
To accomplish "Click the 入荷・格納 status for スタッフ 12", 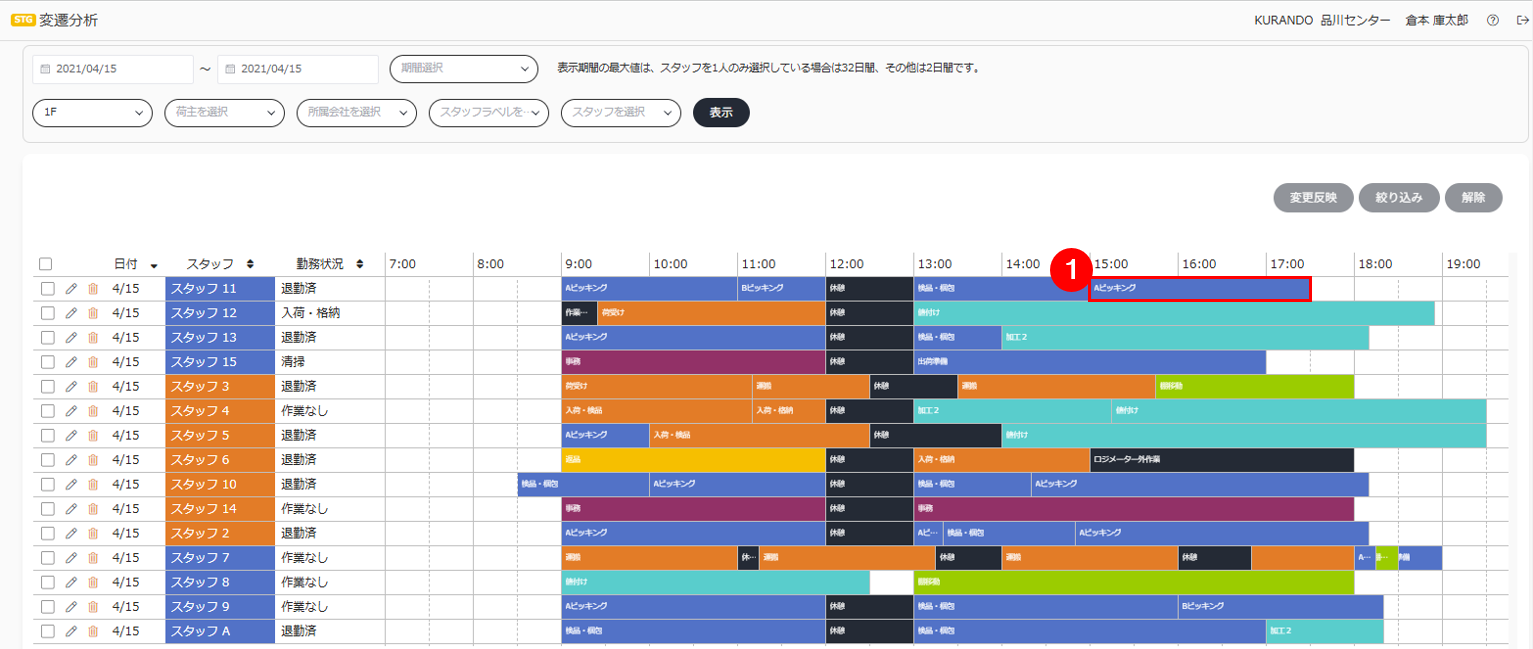I will (x=310, y=313).
